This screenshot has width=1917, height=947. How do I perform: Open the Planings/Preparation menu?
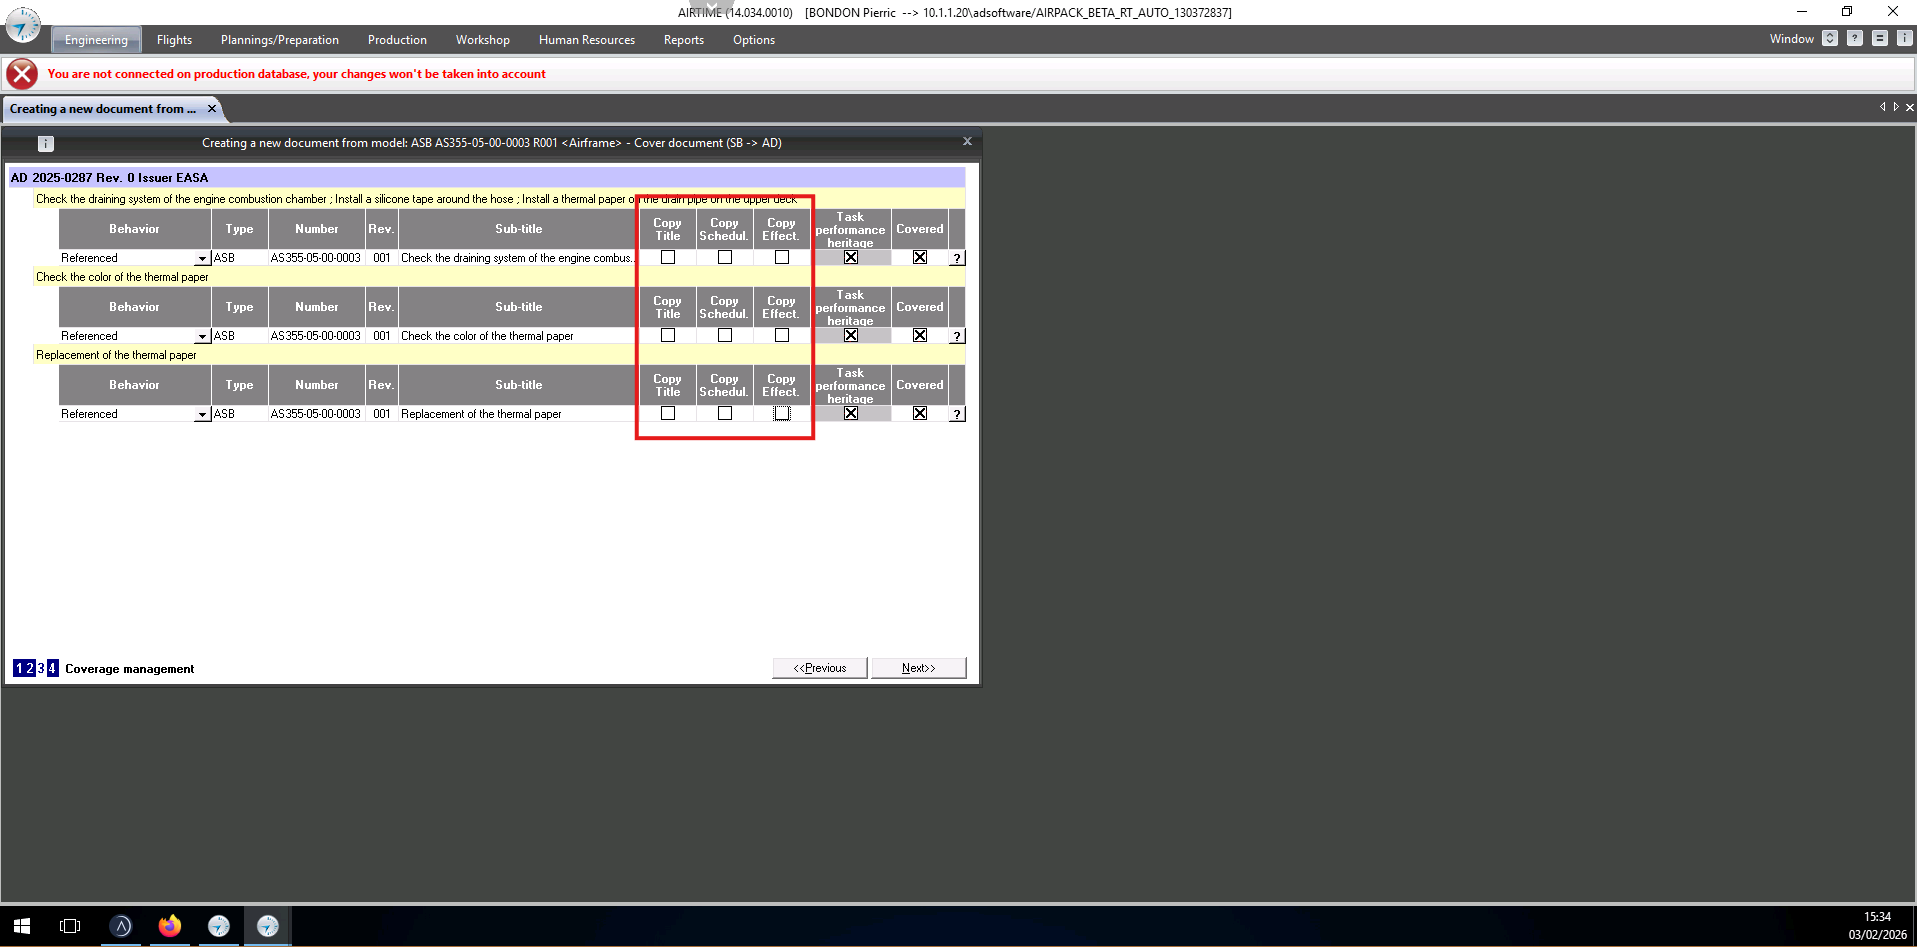click(279, 40)
